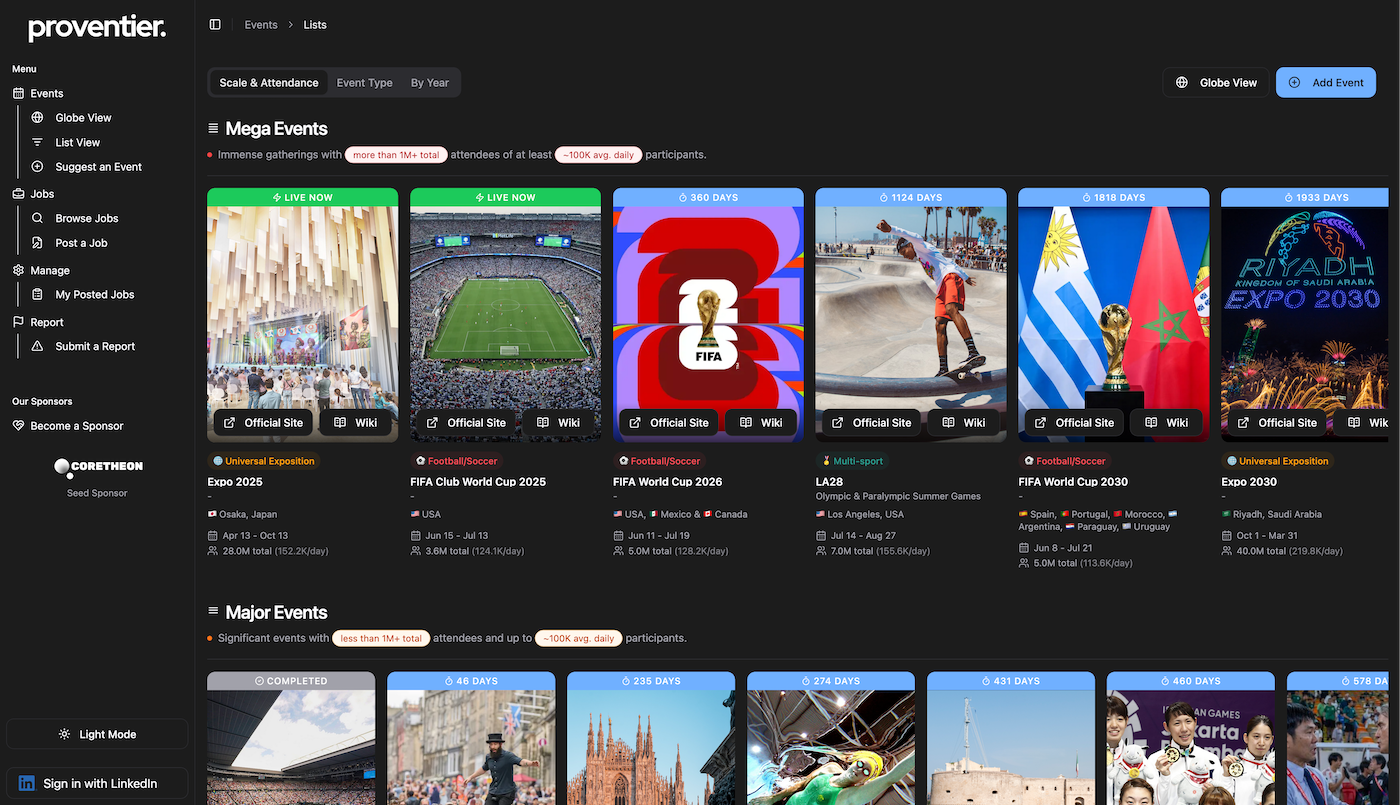Open Official Site for FIFA World Cup 2030

pos(1073,423)
